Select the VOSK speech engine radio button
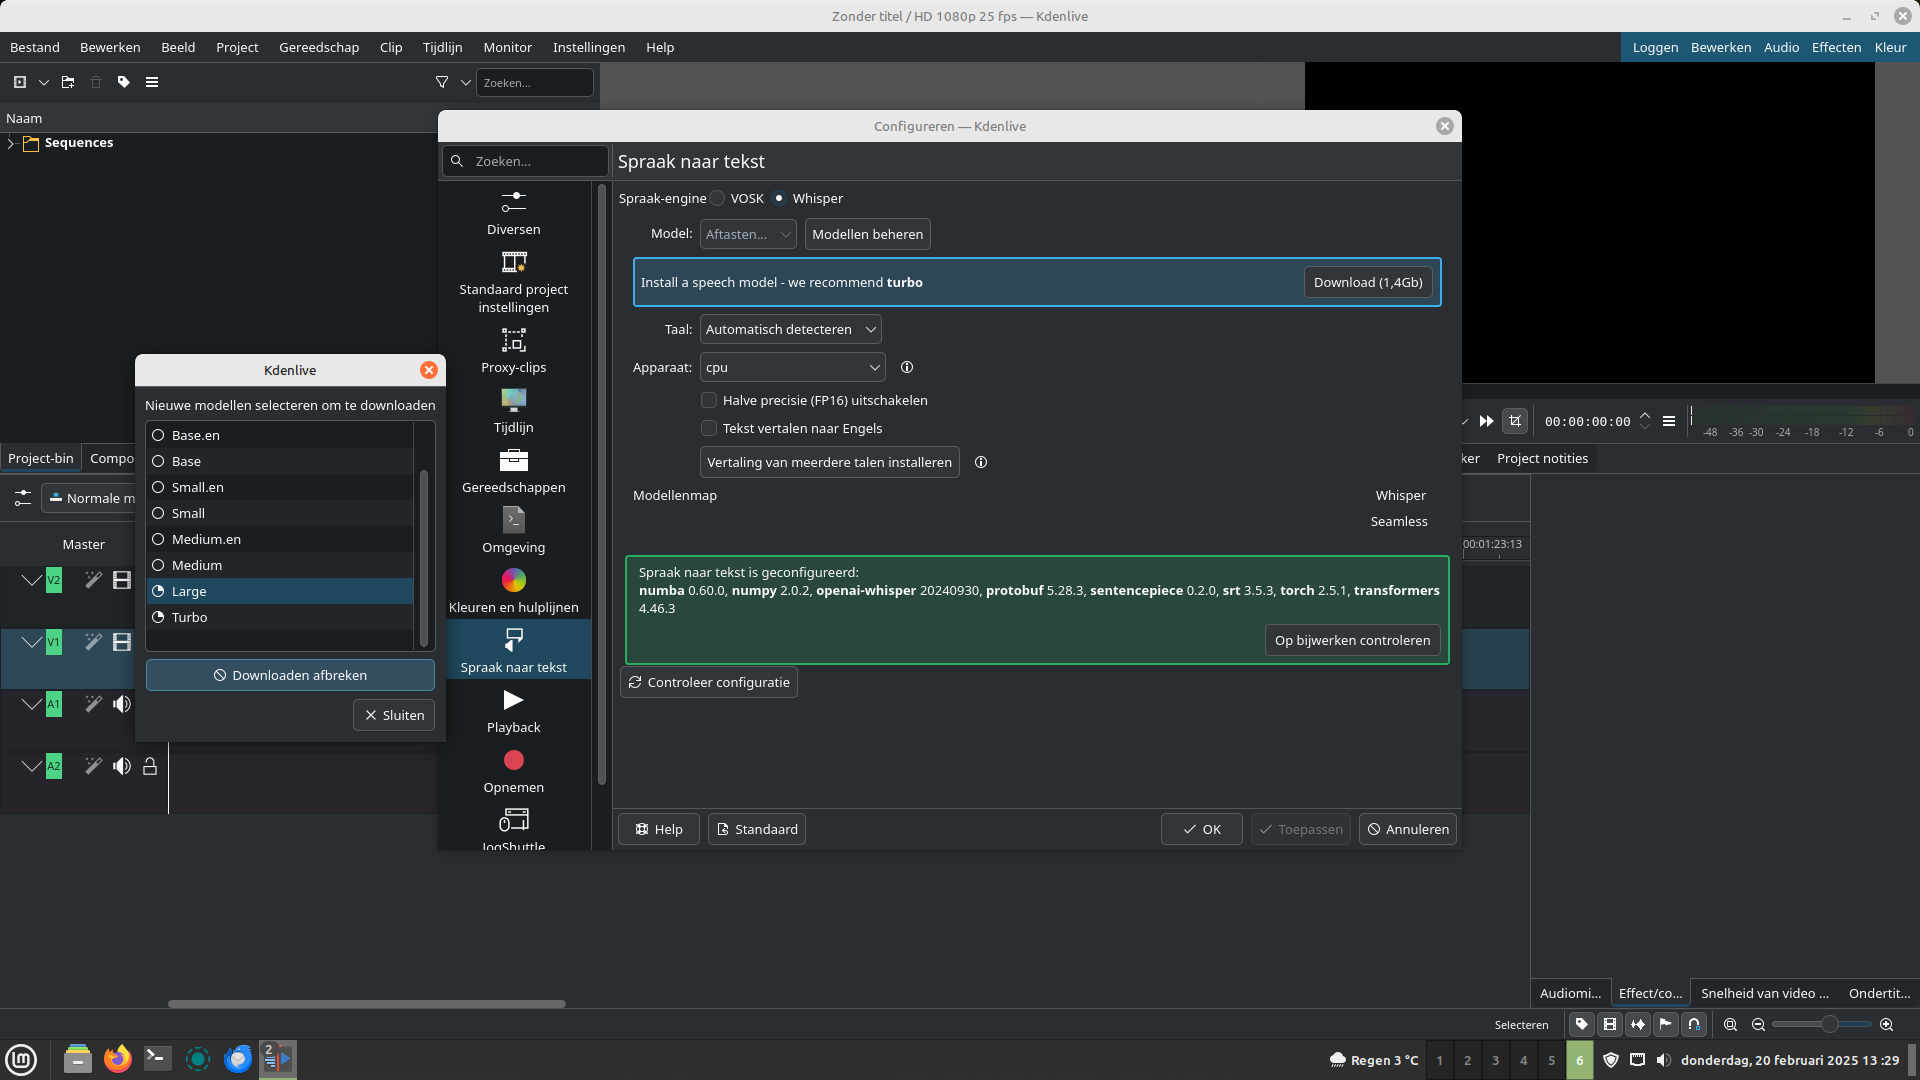The image size is (1920, 1080). (717, 198)
